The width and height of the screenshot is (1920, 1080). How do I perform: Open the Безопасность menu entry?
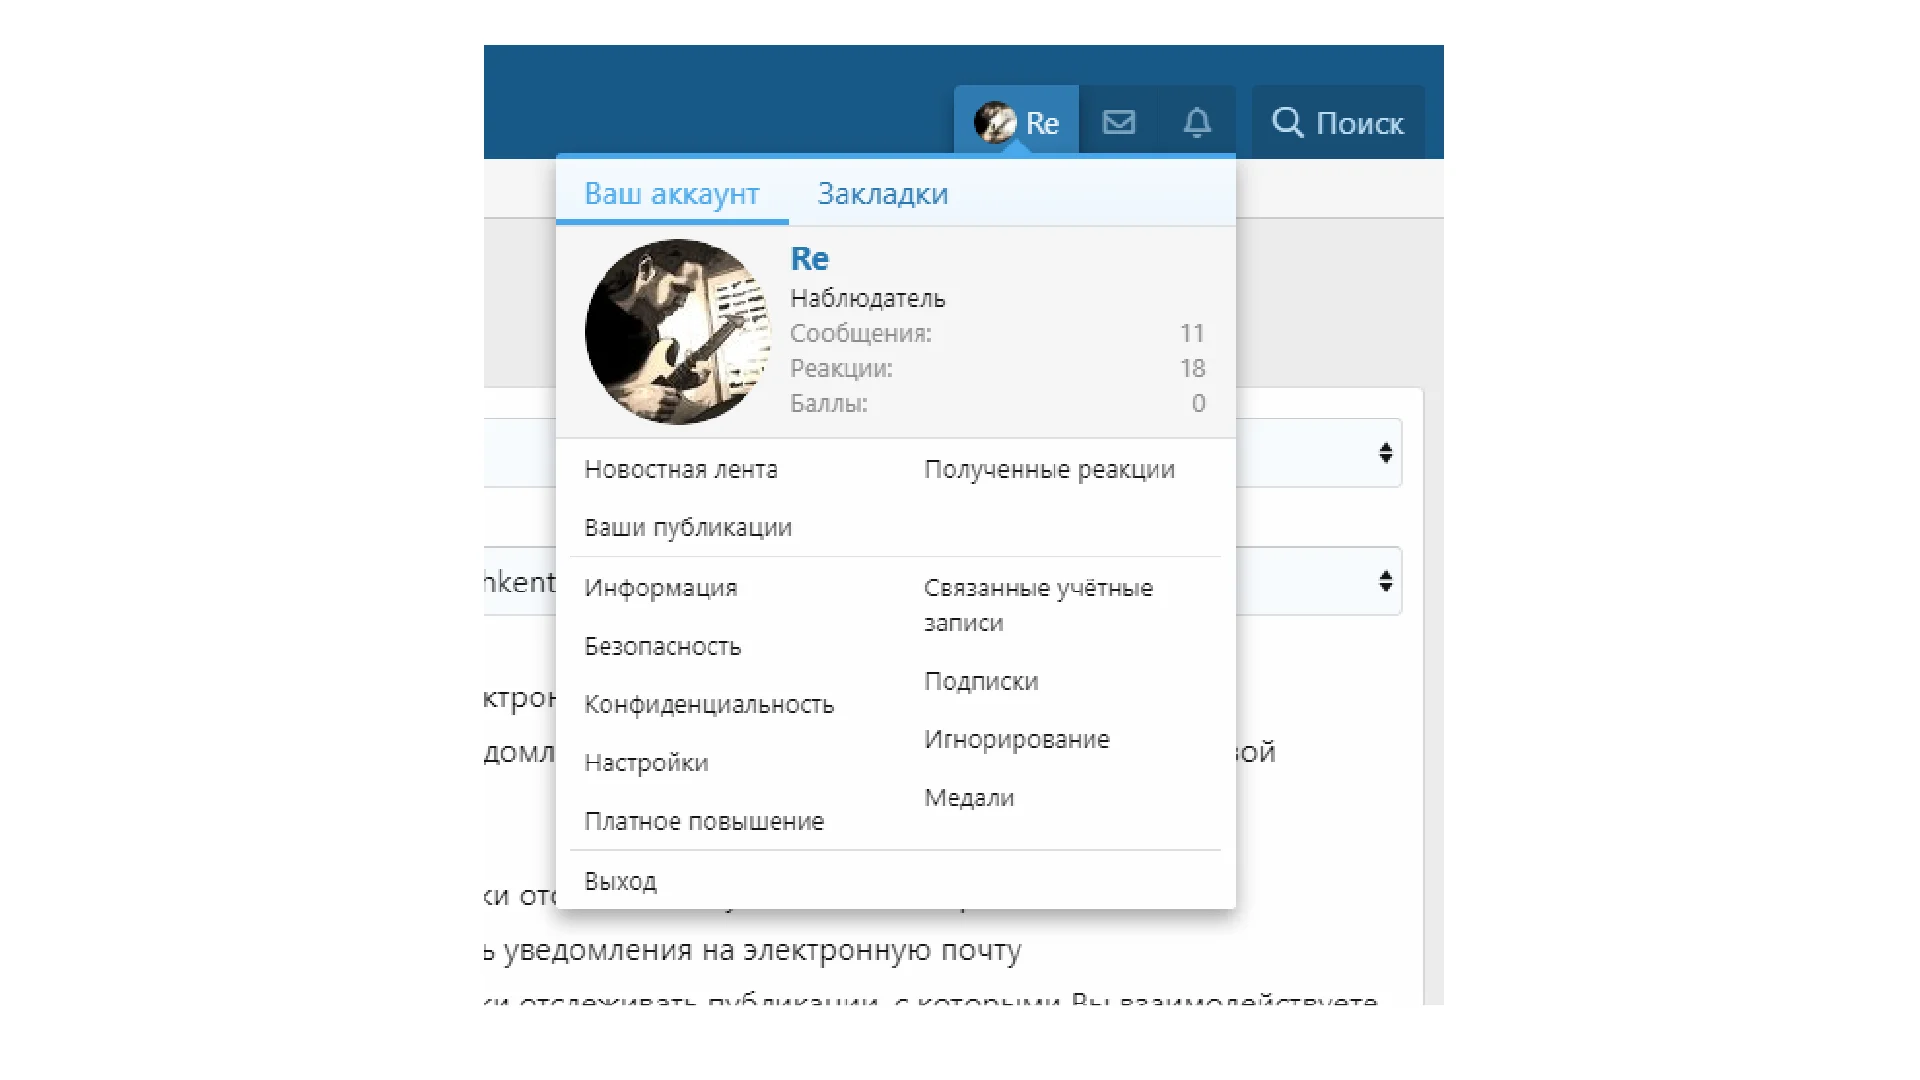pos(662,647)
